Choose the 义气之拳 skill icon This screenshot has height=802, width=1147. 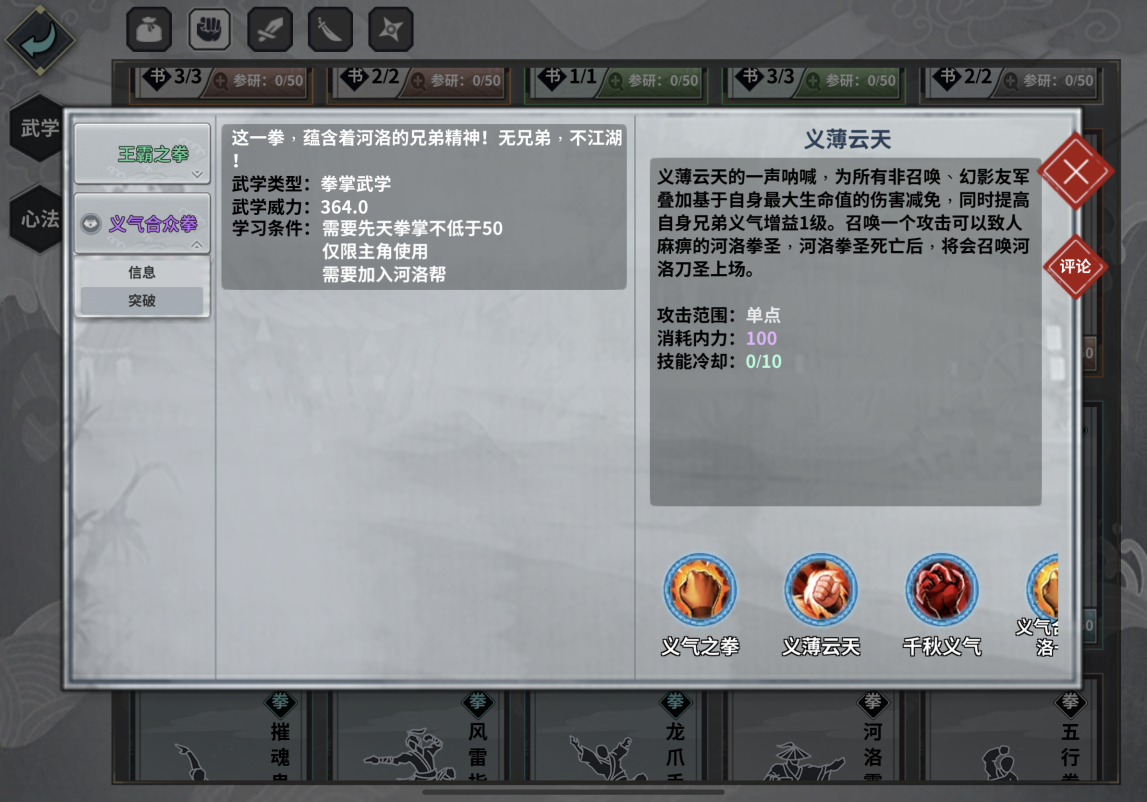pyautogui.click(x=700, y=590)
